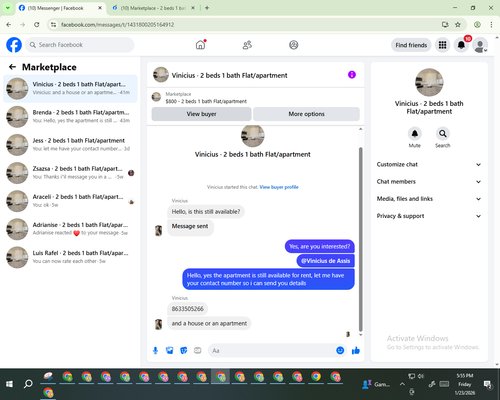Open the Chrome tab search dropdown
The image size is (500, 400).
(x=7, y=8)
